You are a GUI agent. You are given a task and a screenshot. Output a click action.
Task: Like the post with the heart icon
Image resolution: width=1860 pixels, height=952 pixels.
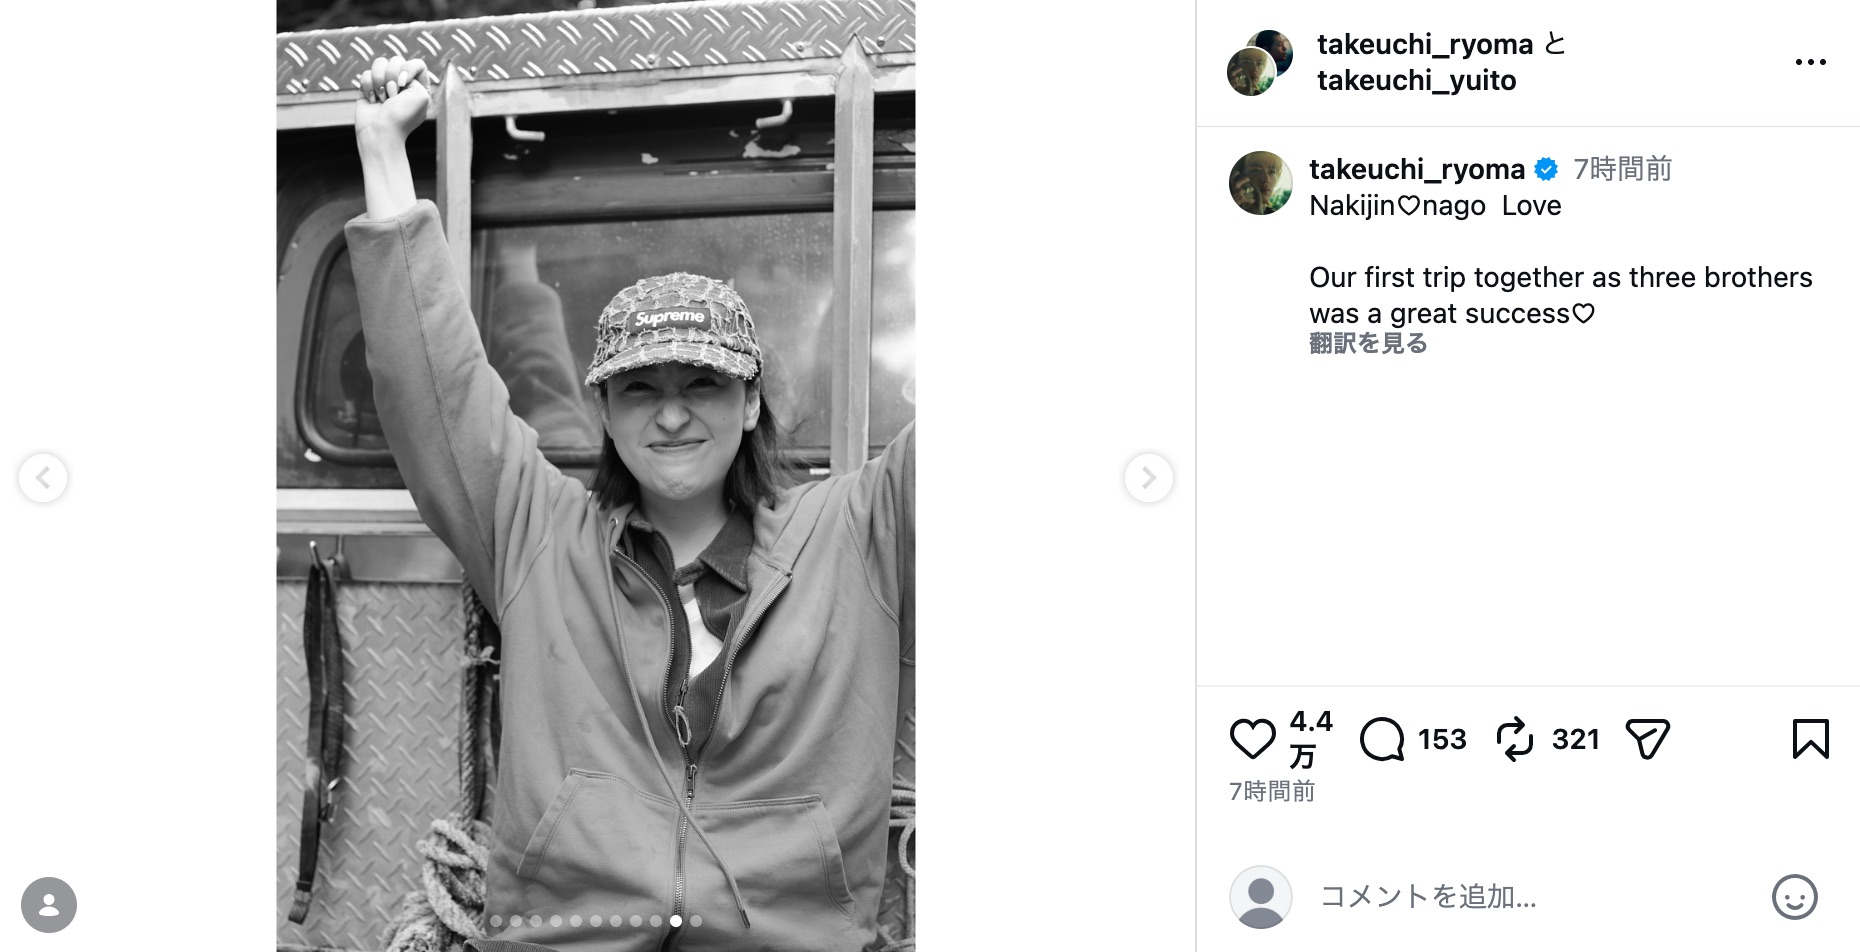pyautogui.click(x=1251, y=740)
